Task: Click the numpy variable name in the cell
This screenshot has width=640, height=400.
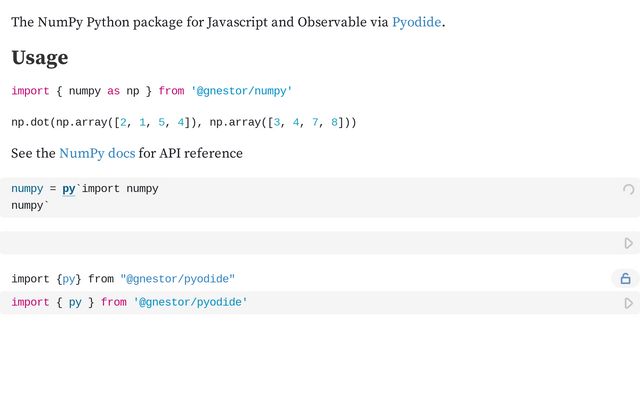Action: coord(27,189)
